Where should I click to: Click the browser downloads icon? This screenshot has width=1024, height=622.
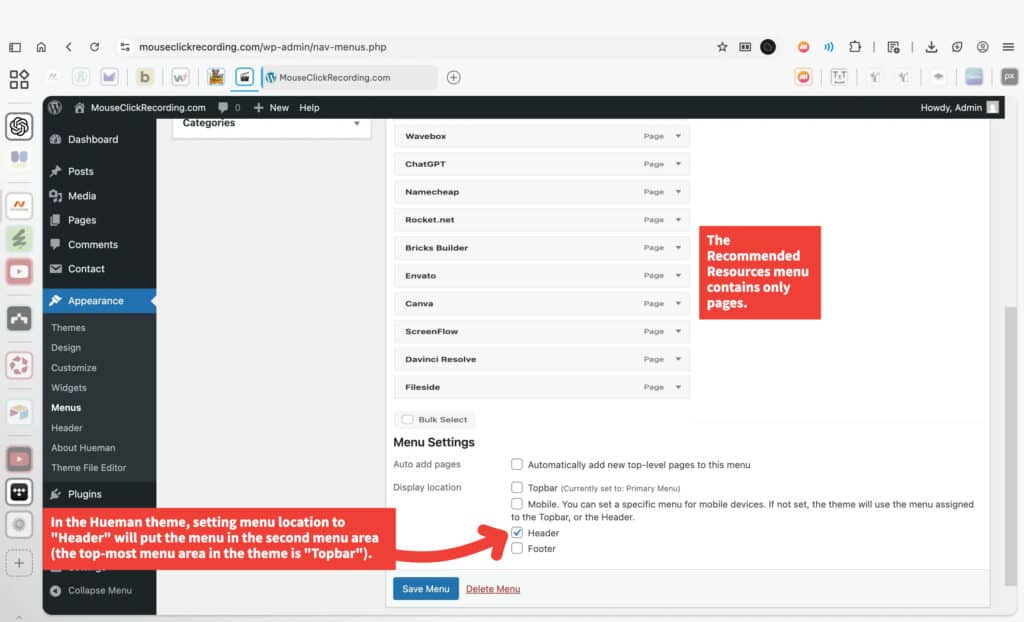(931, 46)
